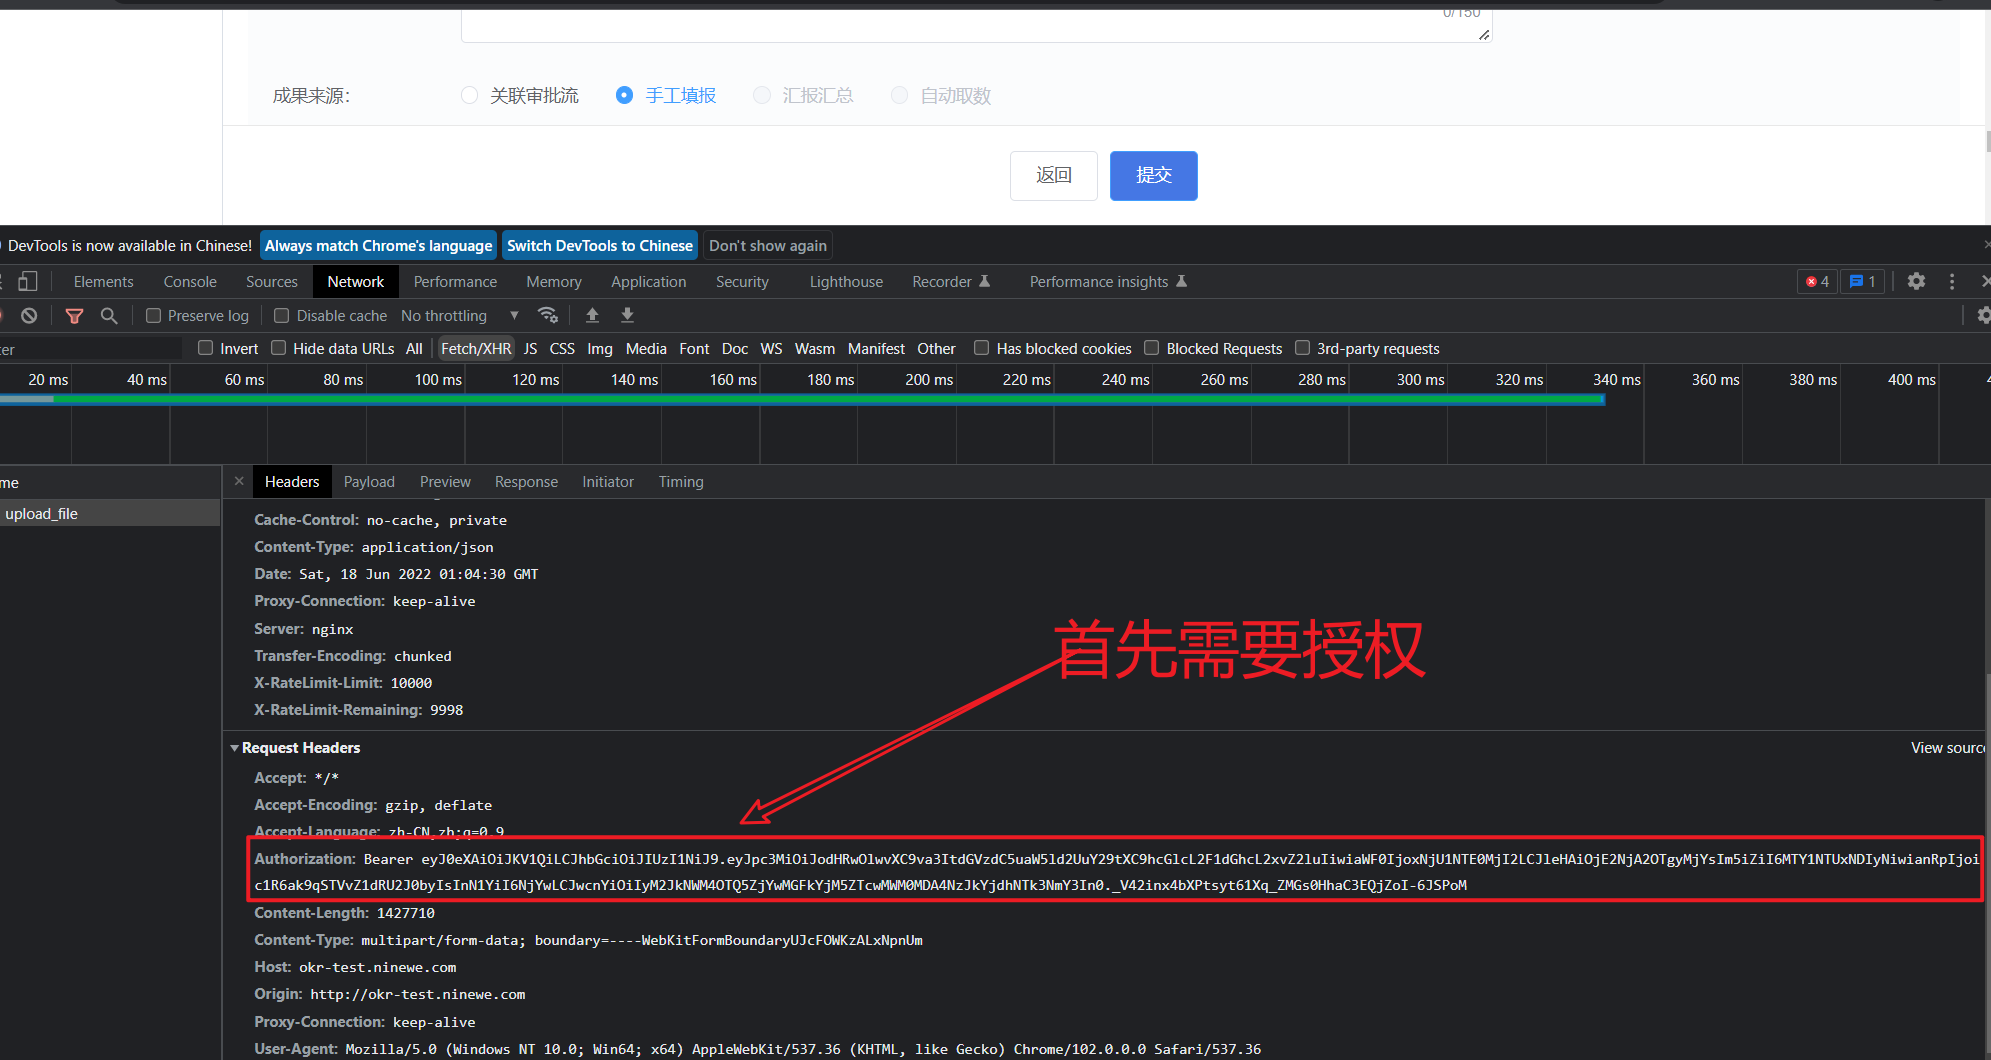Image resolution: width=1991 pixels, height=1060 pixels.
Task: Clear the network request log
Action: point(29,315)
